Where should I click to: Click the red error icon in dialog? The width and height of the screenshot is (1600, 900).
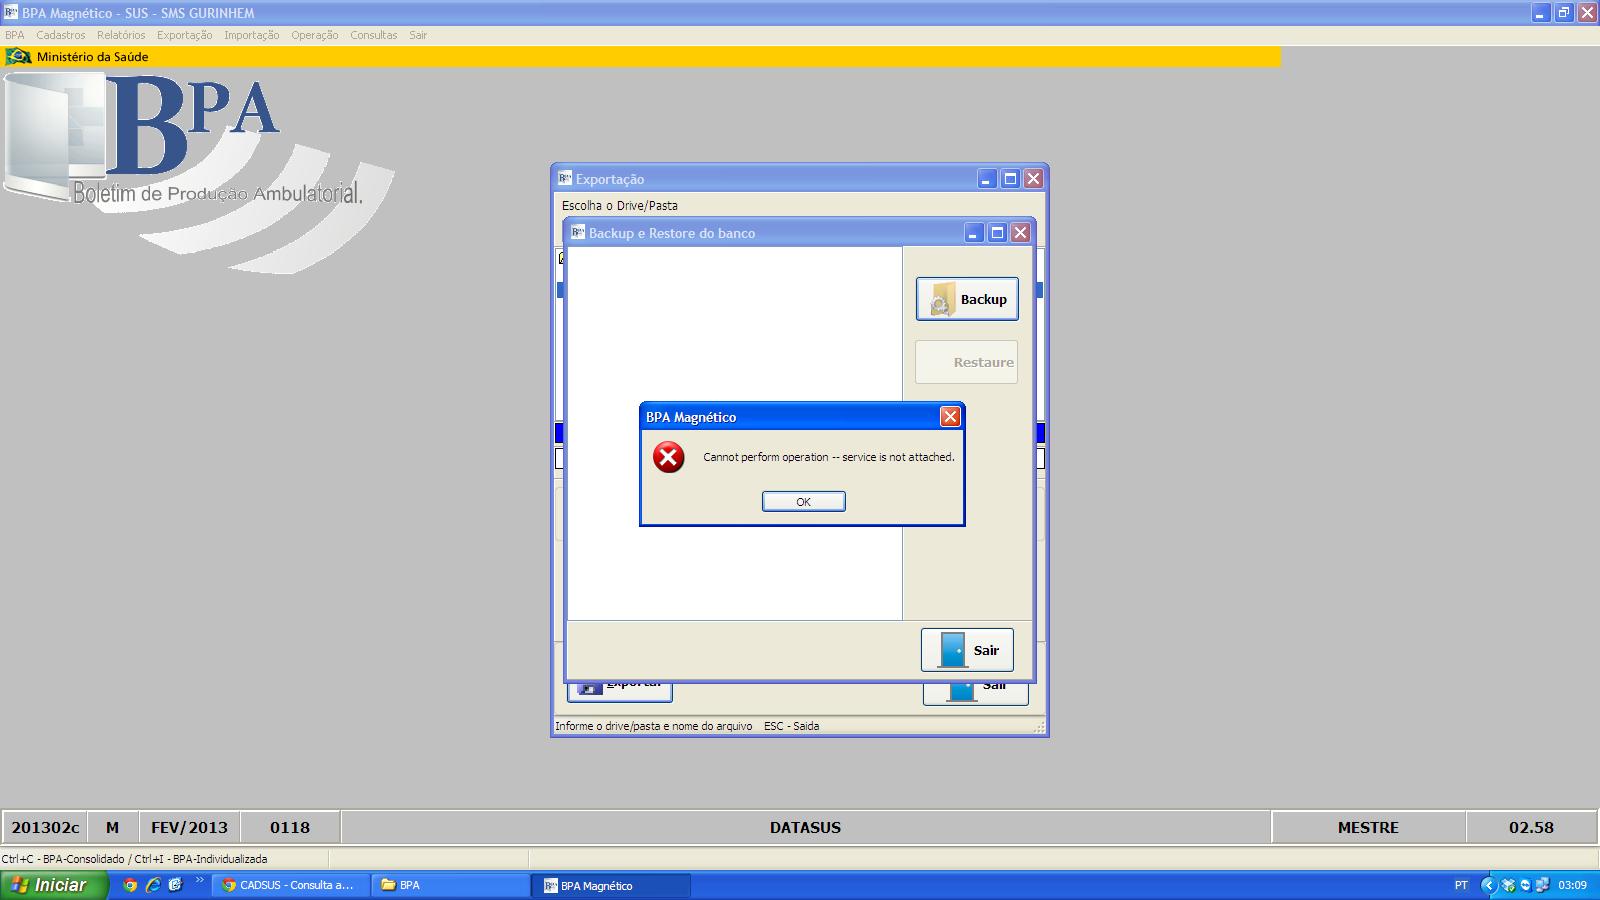(x=668, y=458)
